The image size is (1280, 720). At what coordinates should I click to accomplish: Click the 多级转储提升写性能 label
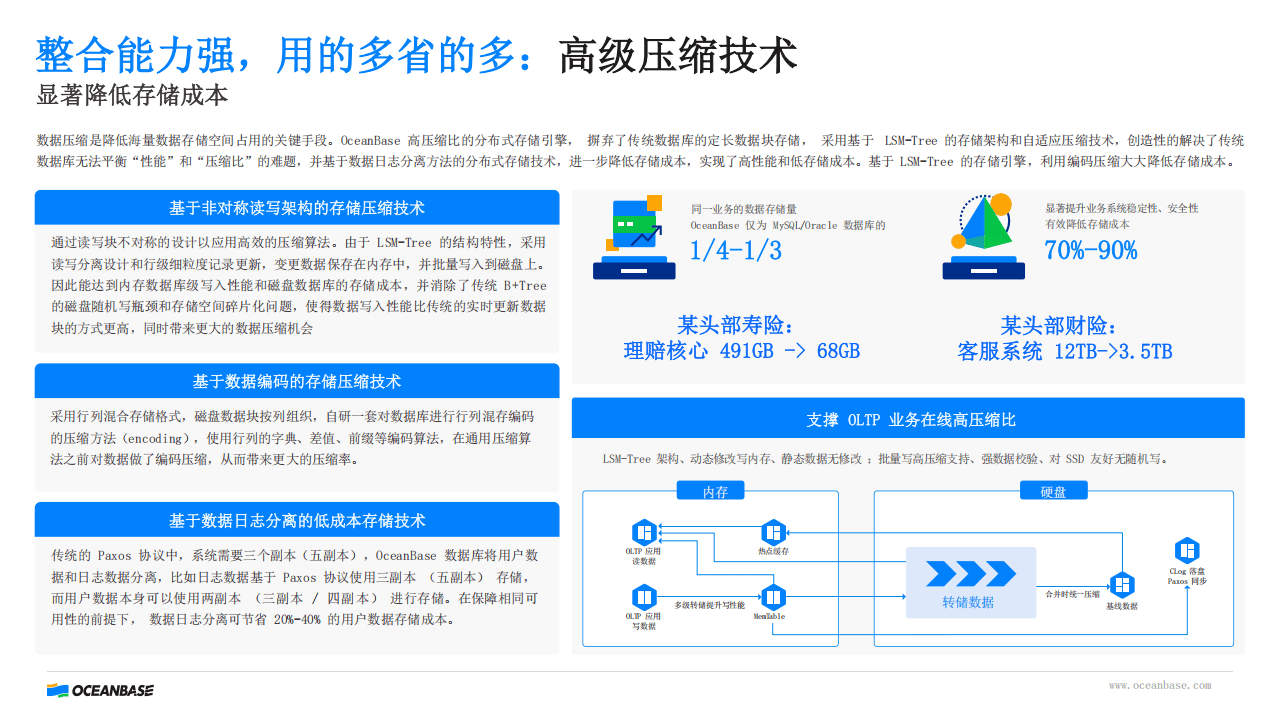tap(709, 606)
